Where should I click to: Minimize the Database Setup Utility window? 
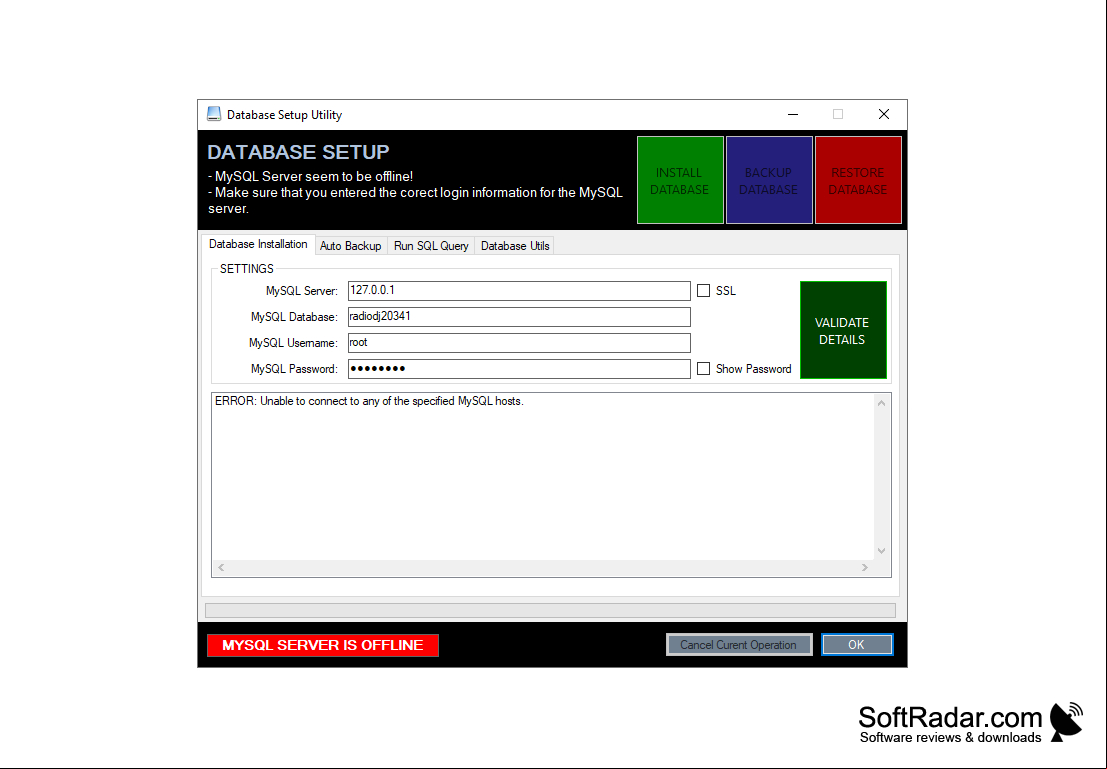793,114
